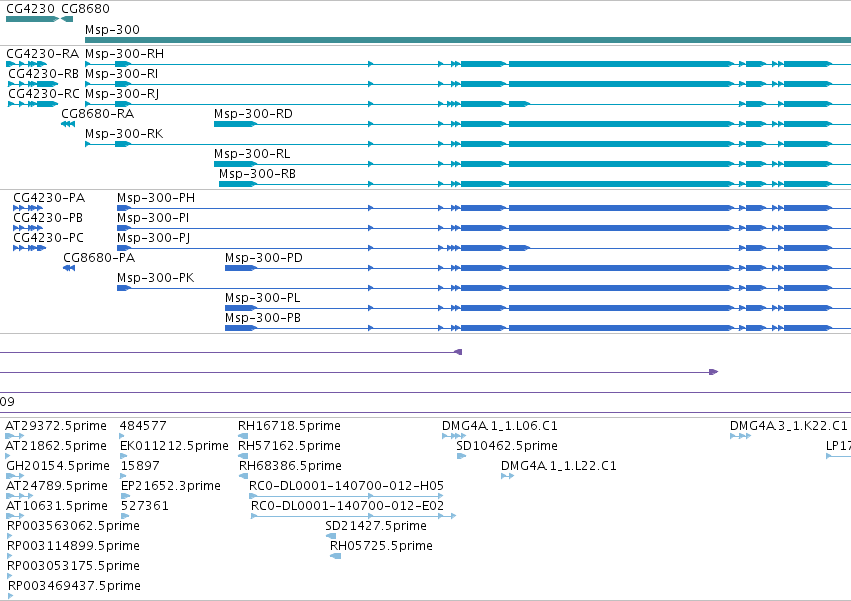Click the 484577 feature label
This screenshot has height=601, width=851.
[x=143, y=426]
